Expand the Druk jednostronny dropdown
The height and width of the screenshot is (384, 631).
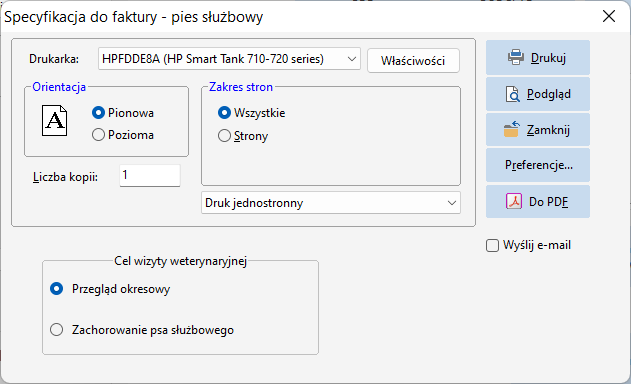(x=331, y=203)
